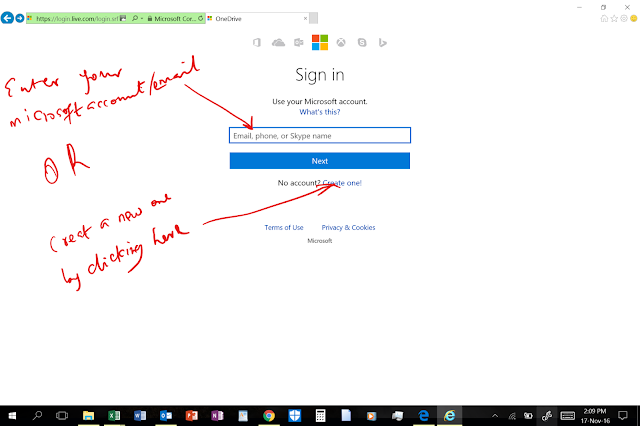Click the Favorites star icon
The height and width of the screenshot is (426, 640).
tap(614, 18)
